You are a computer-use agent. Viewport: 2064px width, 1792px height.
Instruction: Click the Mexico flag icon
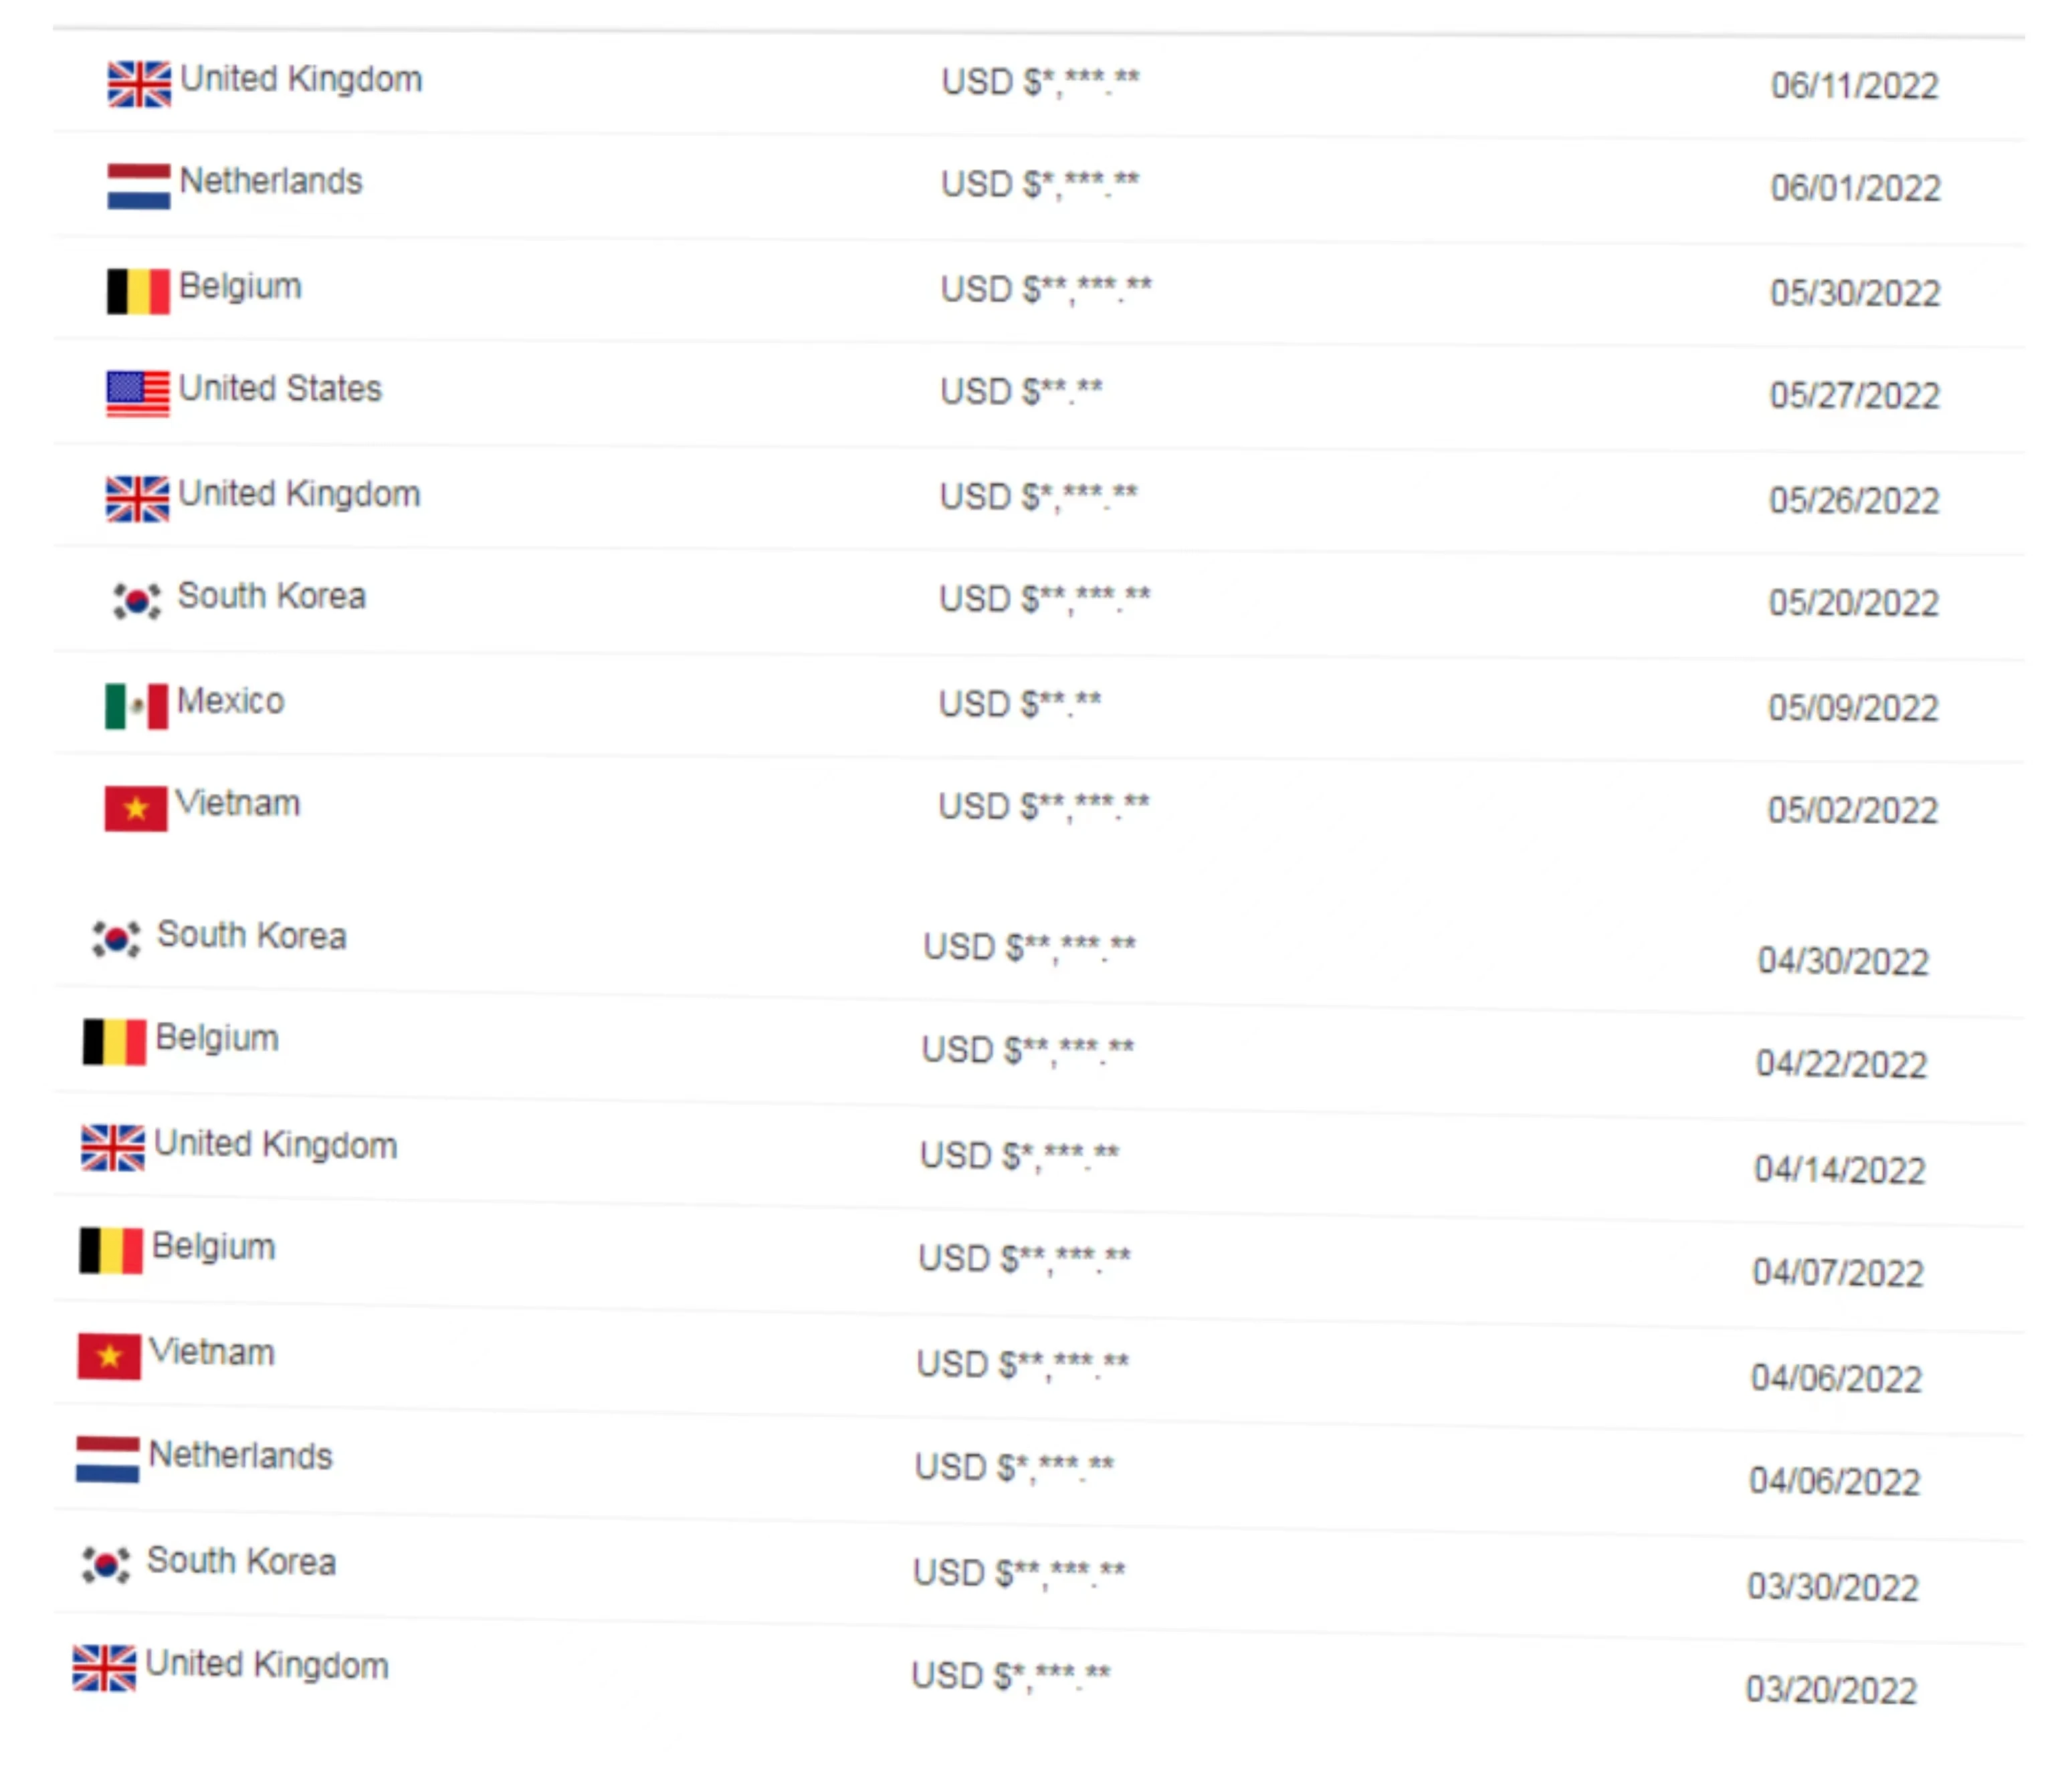click(136, 707)
